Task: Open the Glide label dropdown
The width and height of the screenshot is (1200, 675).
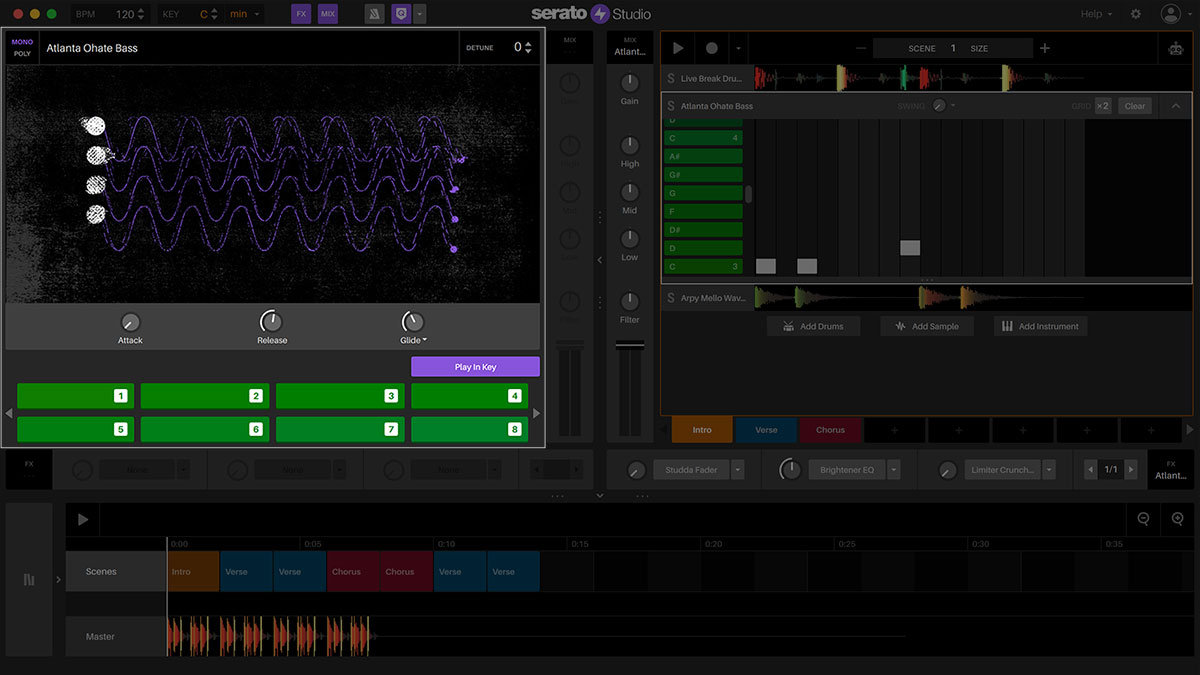Action: point(413,341)
